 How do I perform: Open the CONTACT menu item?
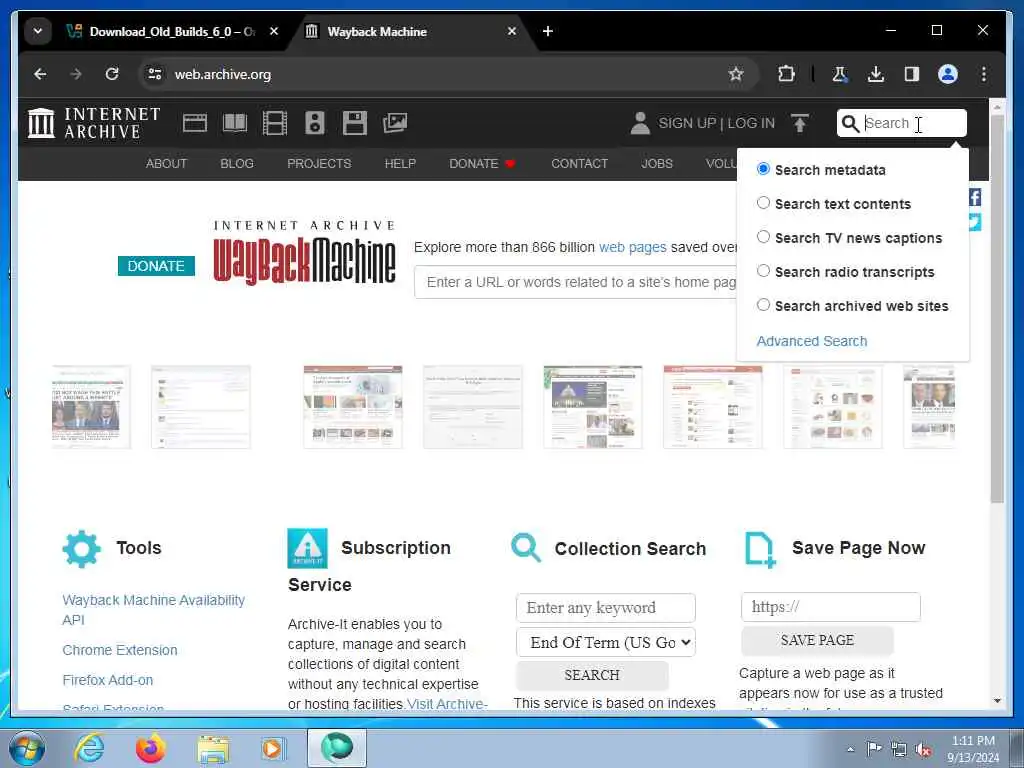click(x=579, y=164)
